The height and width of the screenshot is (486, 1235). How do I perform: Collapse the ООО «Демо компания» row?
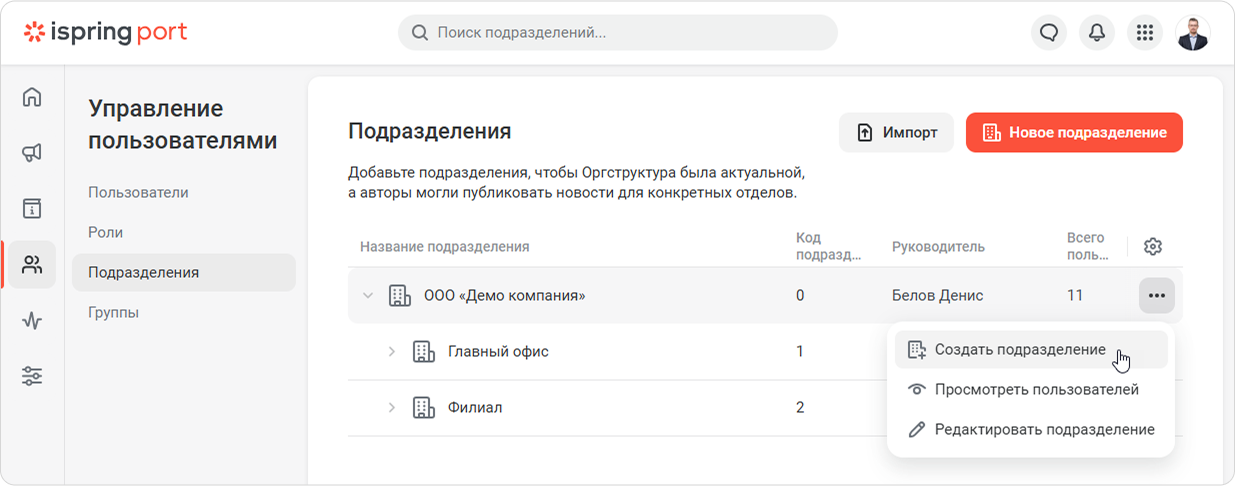(367, 295)
